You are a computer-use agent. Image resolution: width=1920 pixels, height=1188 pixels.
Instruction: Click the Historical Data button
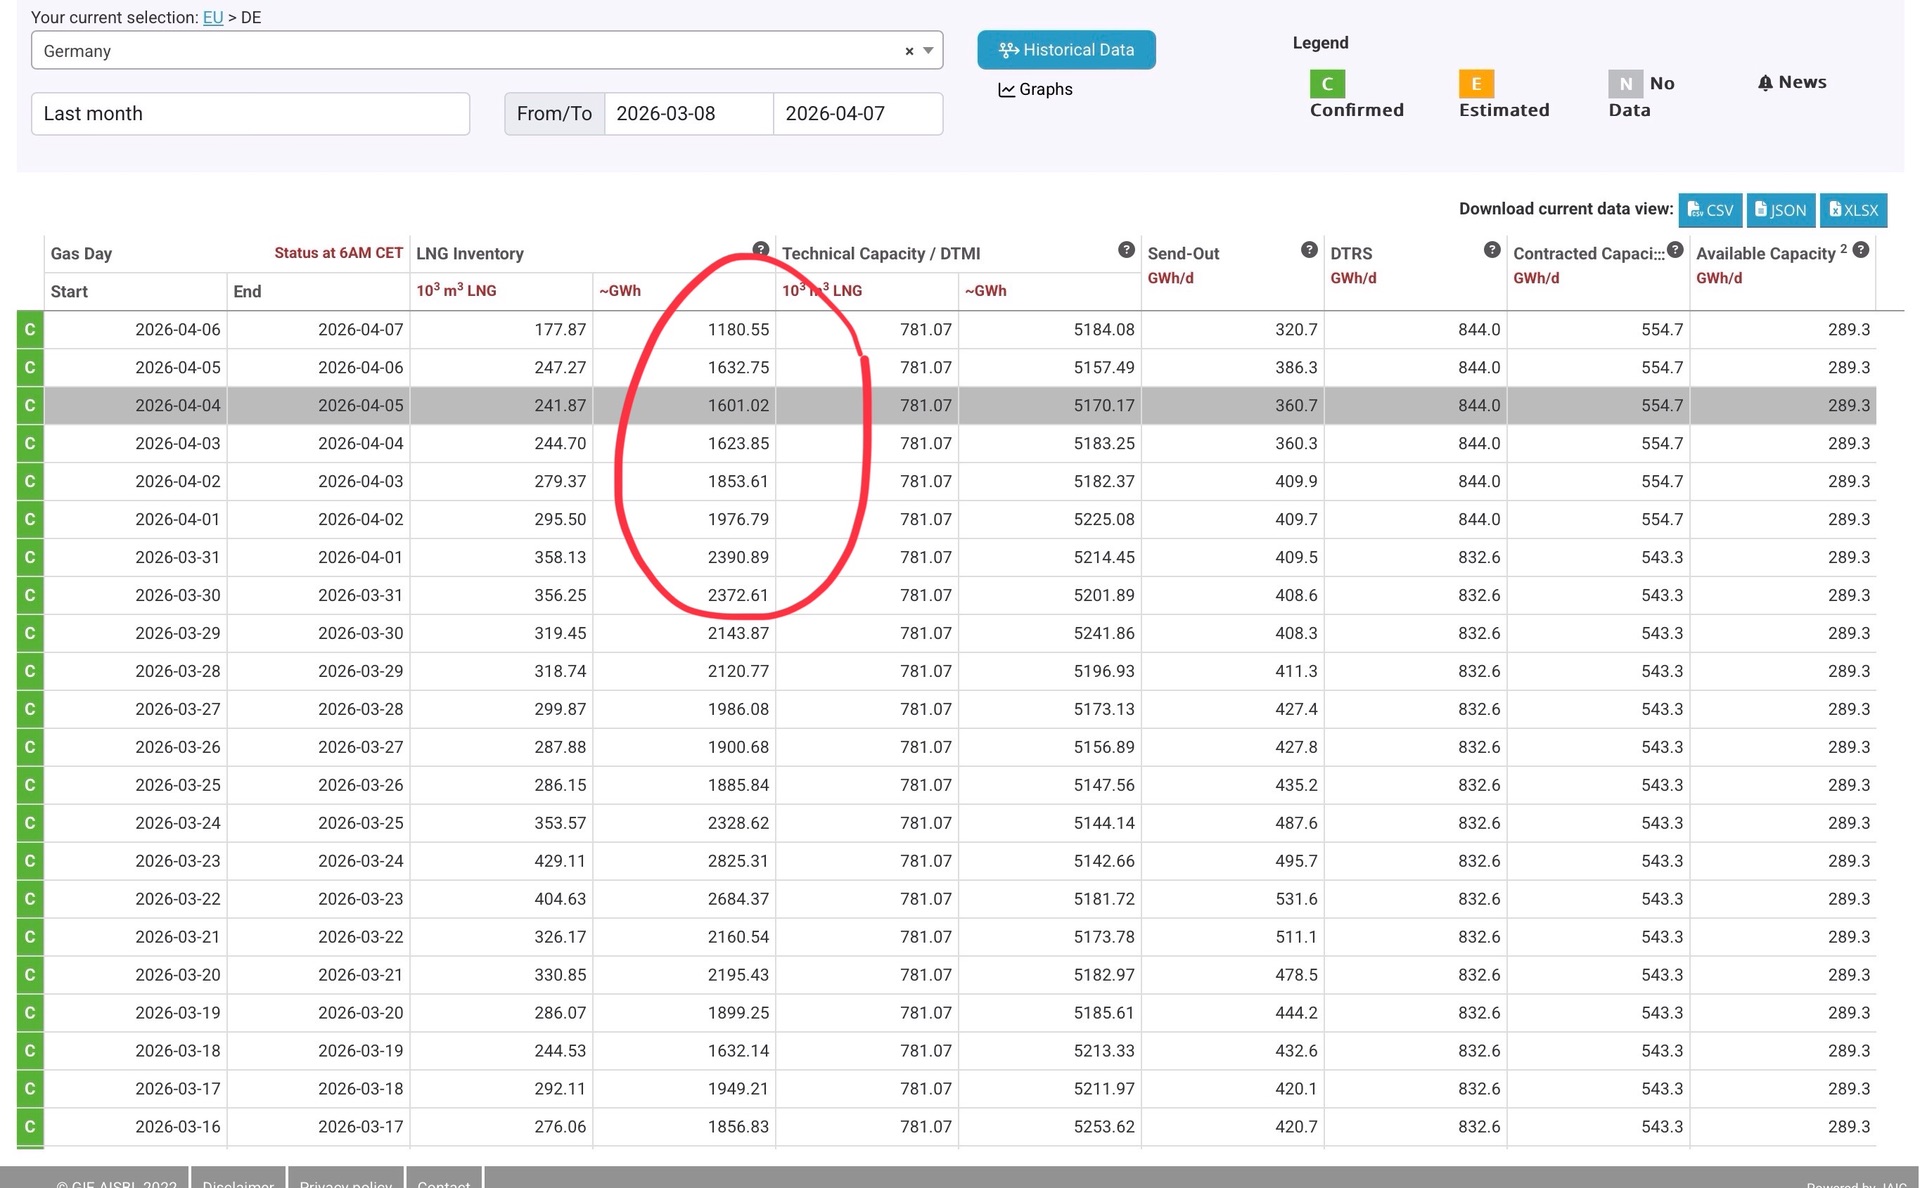1066,50
